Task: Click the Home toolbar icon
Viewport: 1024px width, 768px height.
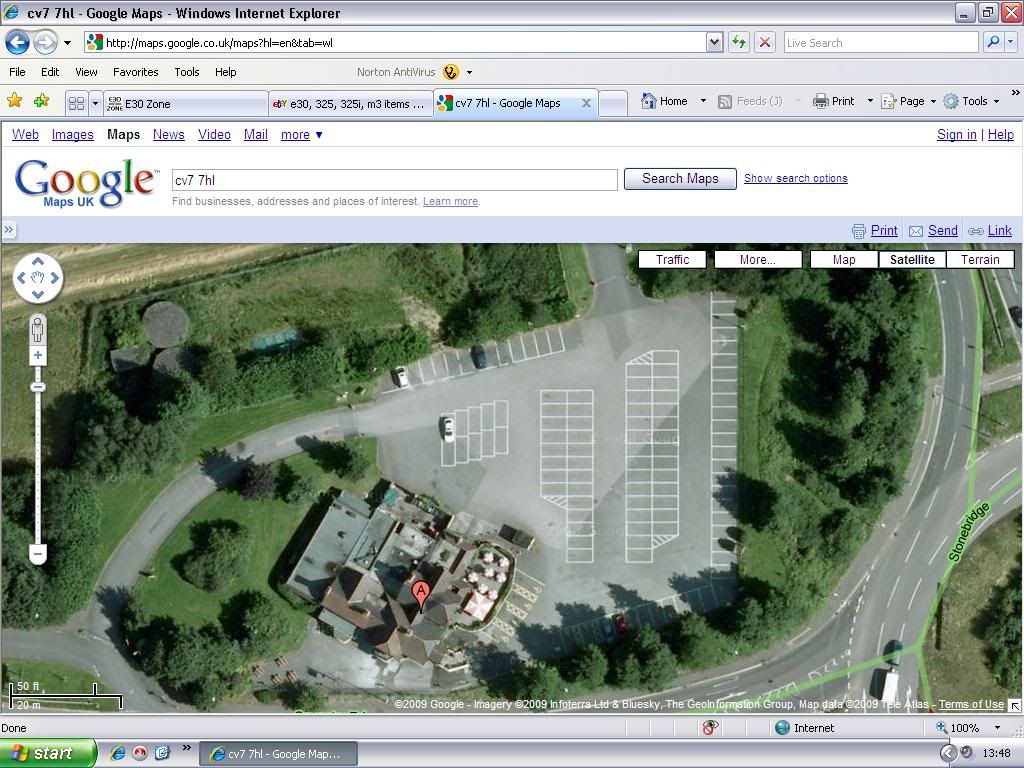Action: pyautogui.click(x=664, y=101)
